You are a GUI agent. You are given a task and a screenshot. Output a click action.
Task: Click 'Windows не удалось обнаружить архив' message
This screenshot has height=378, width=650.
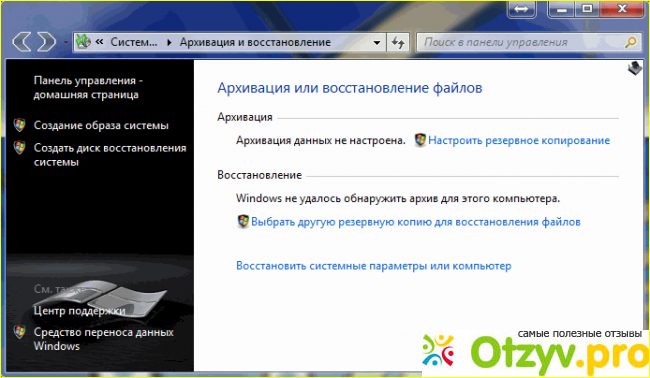click(398, 198)
